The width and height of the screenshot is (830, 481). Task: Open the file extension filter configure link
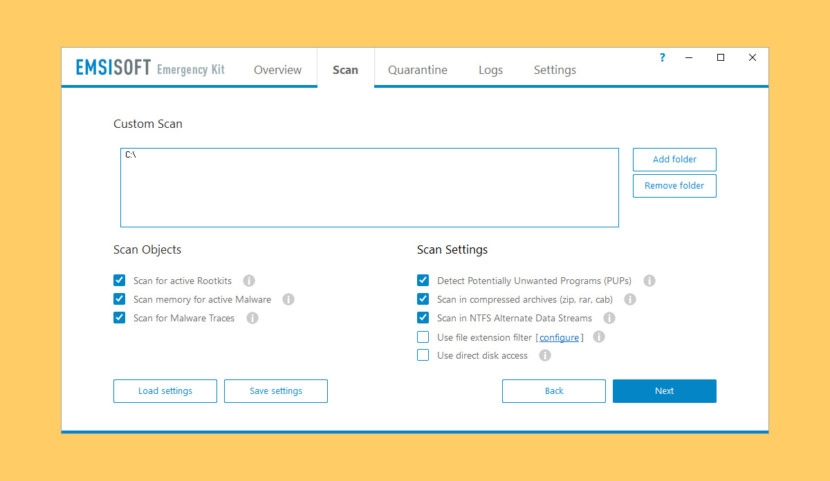559,338
